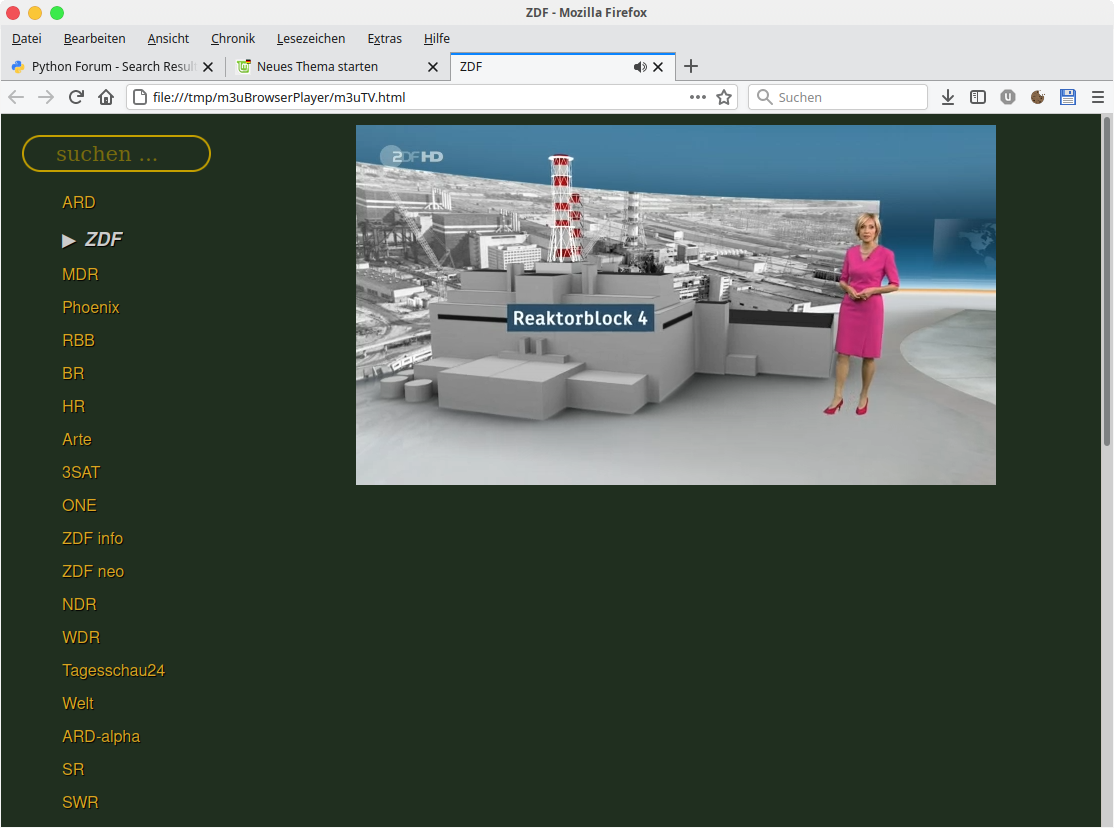Play the ZDF neo channel
Screen dimensions: 1114x828
click(x=93, y=571)
